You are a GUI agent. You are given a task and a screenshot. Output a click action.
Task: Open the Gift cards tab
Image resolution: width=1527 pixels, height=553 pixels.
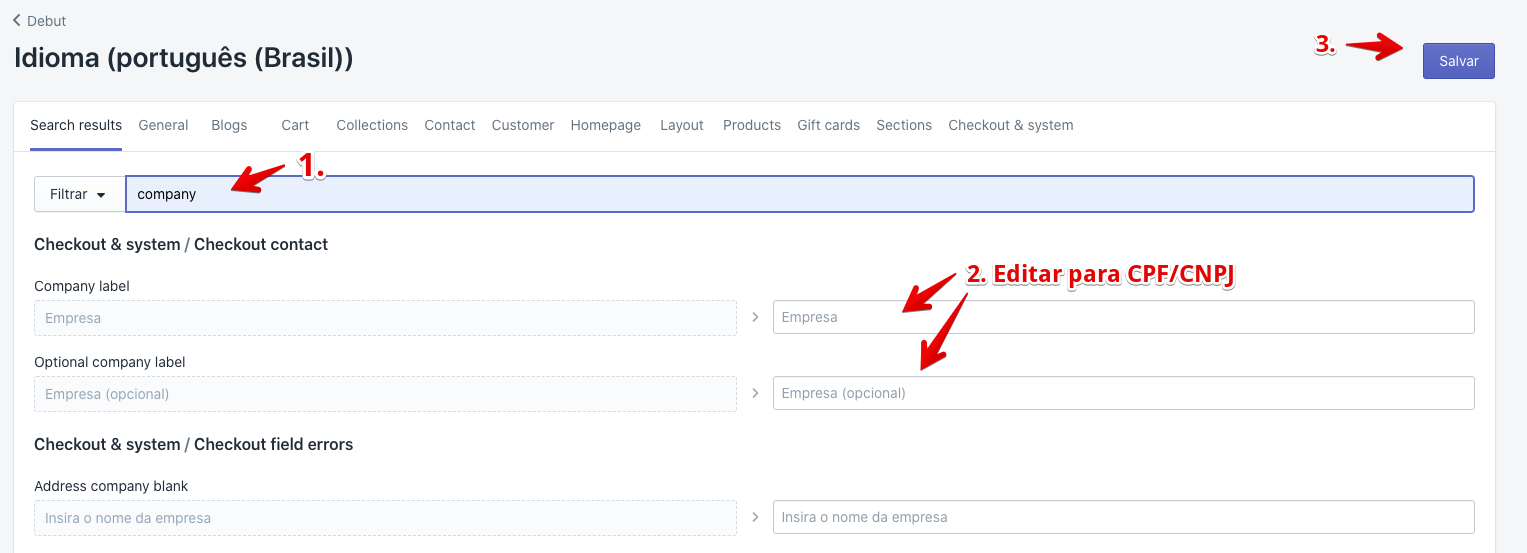click(828, 125)
